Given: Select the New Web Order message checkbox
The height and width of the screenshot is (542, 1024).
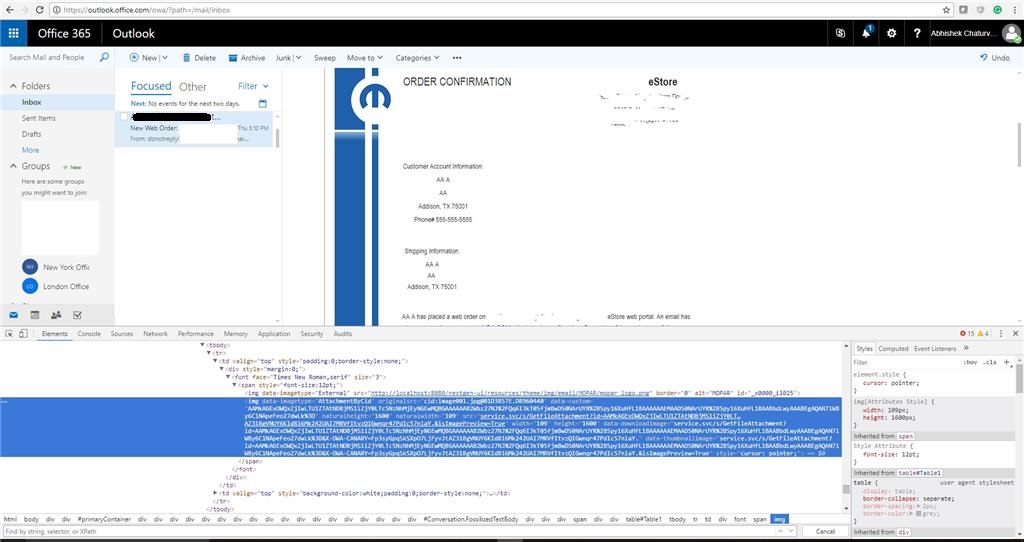Looking at the screenshot, I should [124, 116].
